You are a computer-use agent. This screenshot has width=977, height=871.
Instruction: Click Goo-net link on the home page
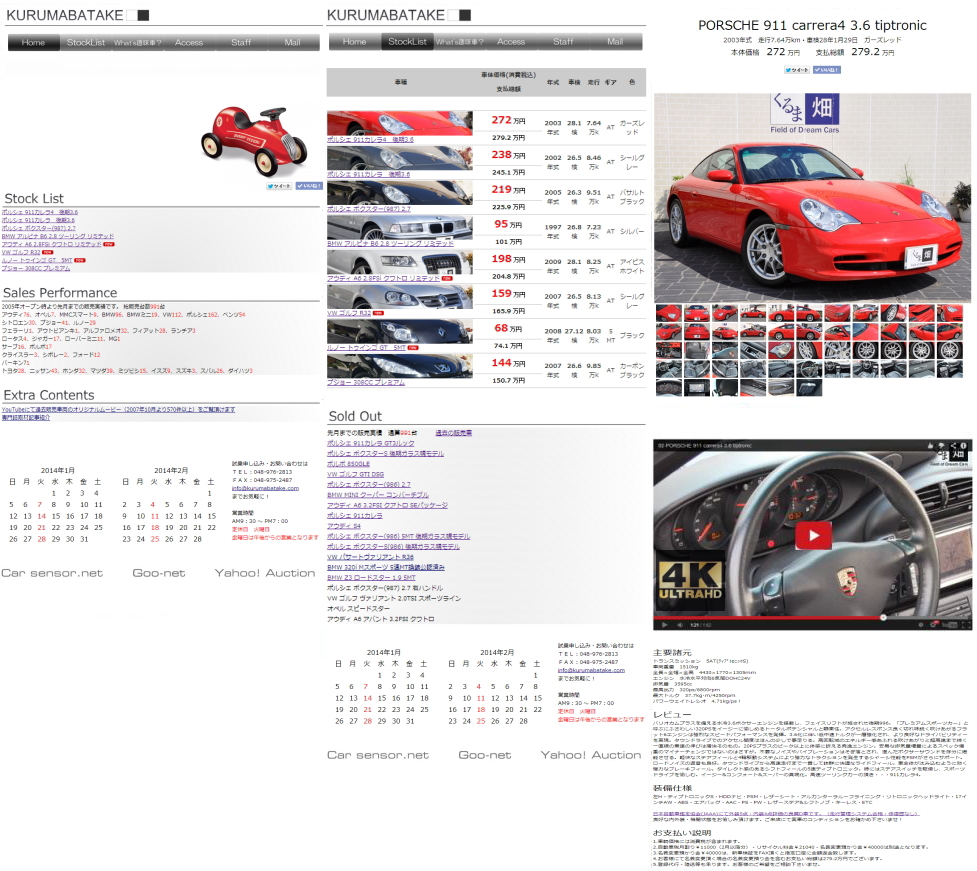tap(159, 573)
